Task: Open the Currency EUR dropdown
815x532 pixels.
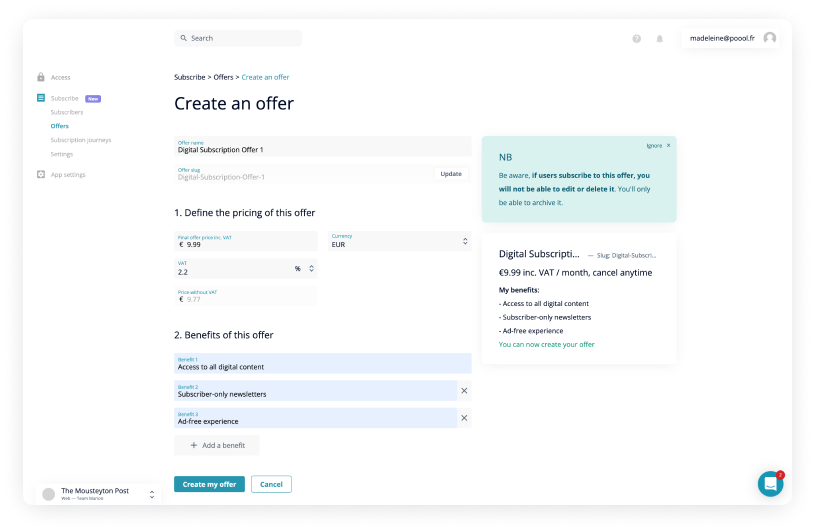Action: point(400,241)
